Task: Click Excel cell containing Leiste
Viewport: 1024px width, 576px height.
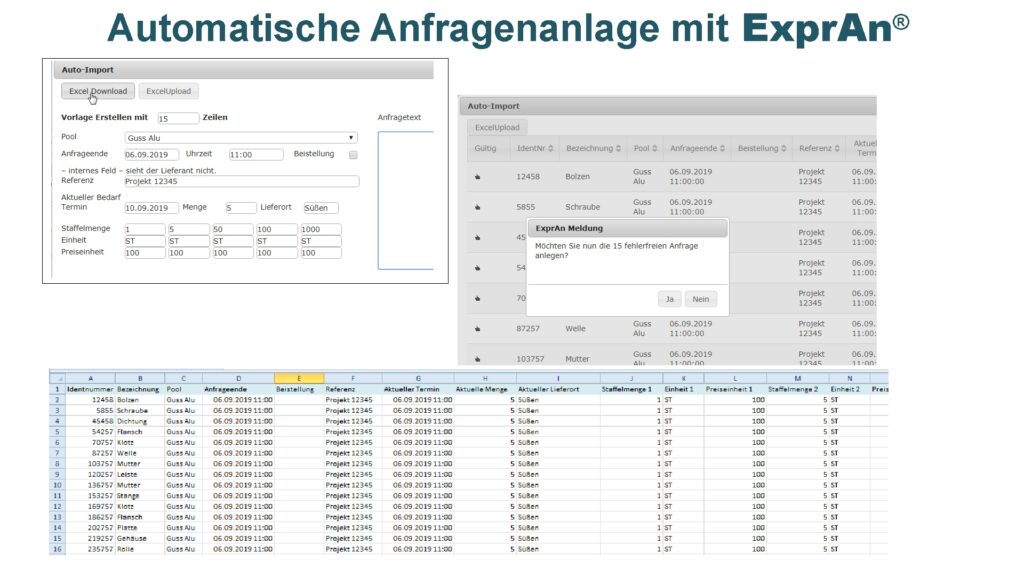Action: [140, 475]
